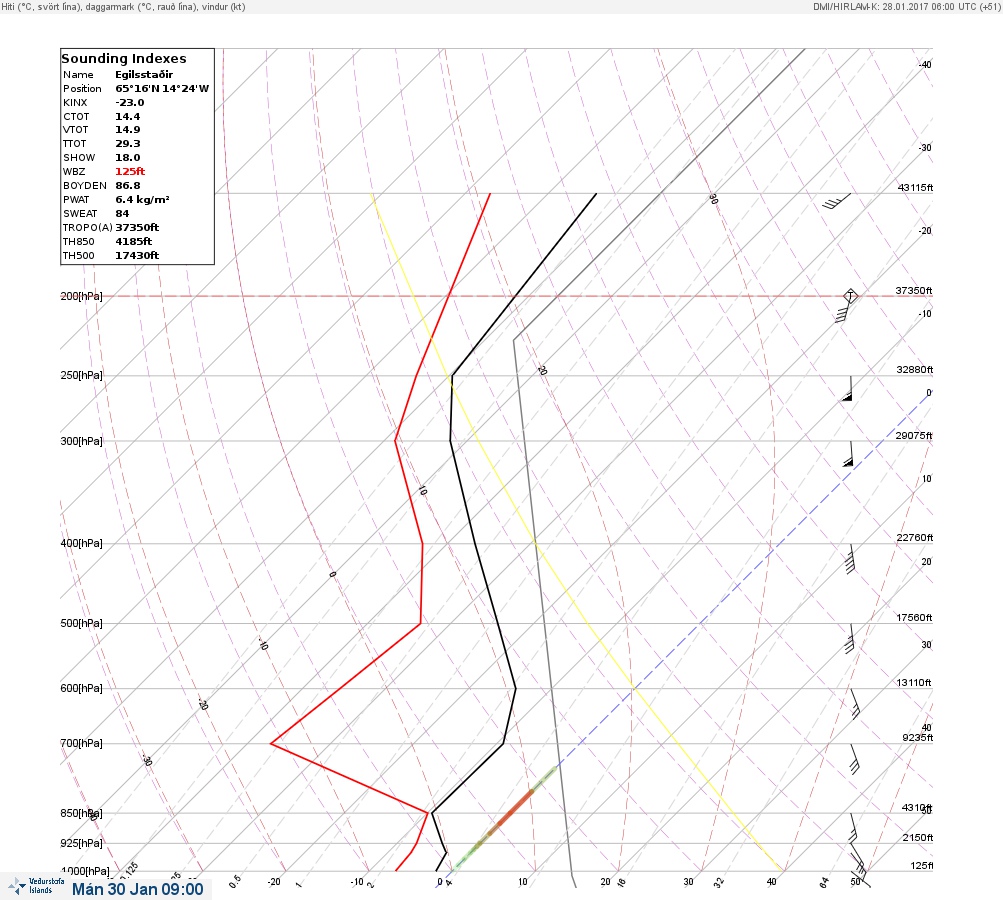Click the wind barb at the 400 hPa level

pos(850,559)
